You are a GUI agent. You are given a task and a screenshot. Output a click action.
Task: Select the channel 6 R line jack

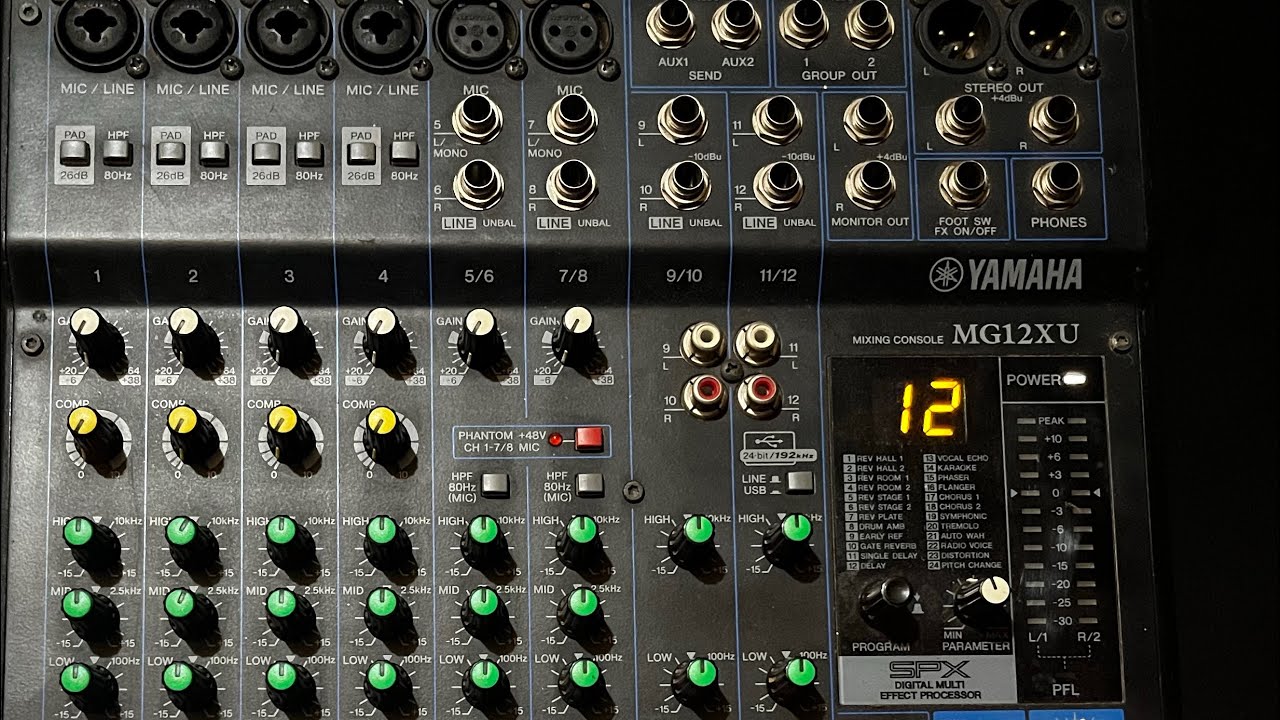coord(478,185)
